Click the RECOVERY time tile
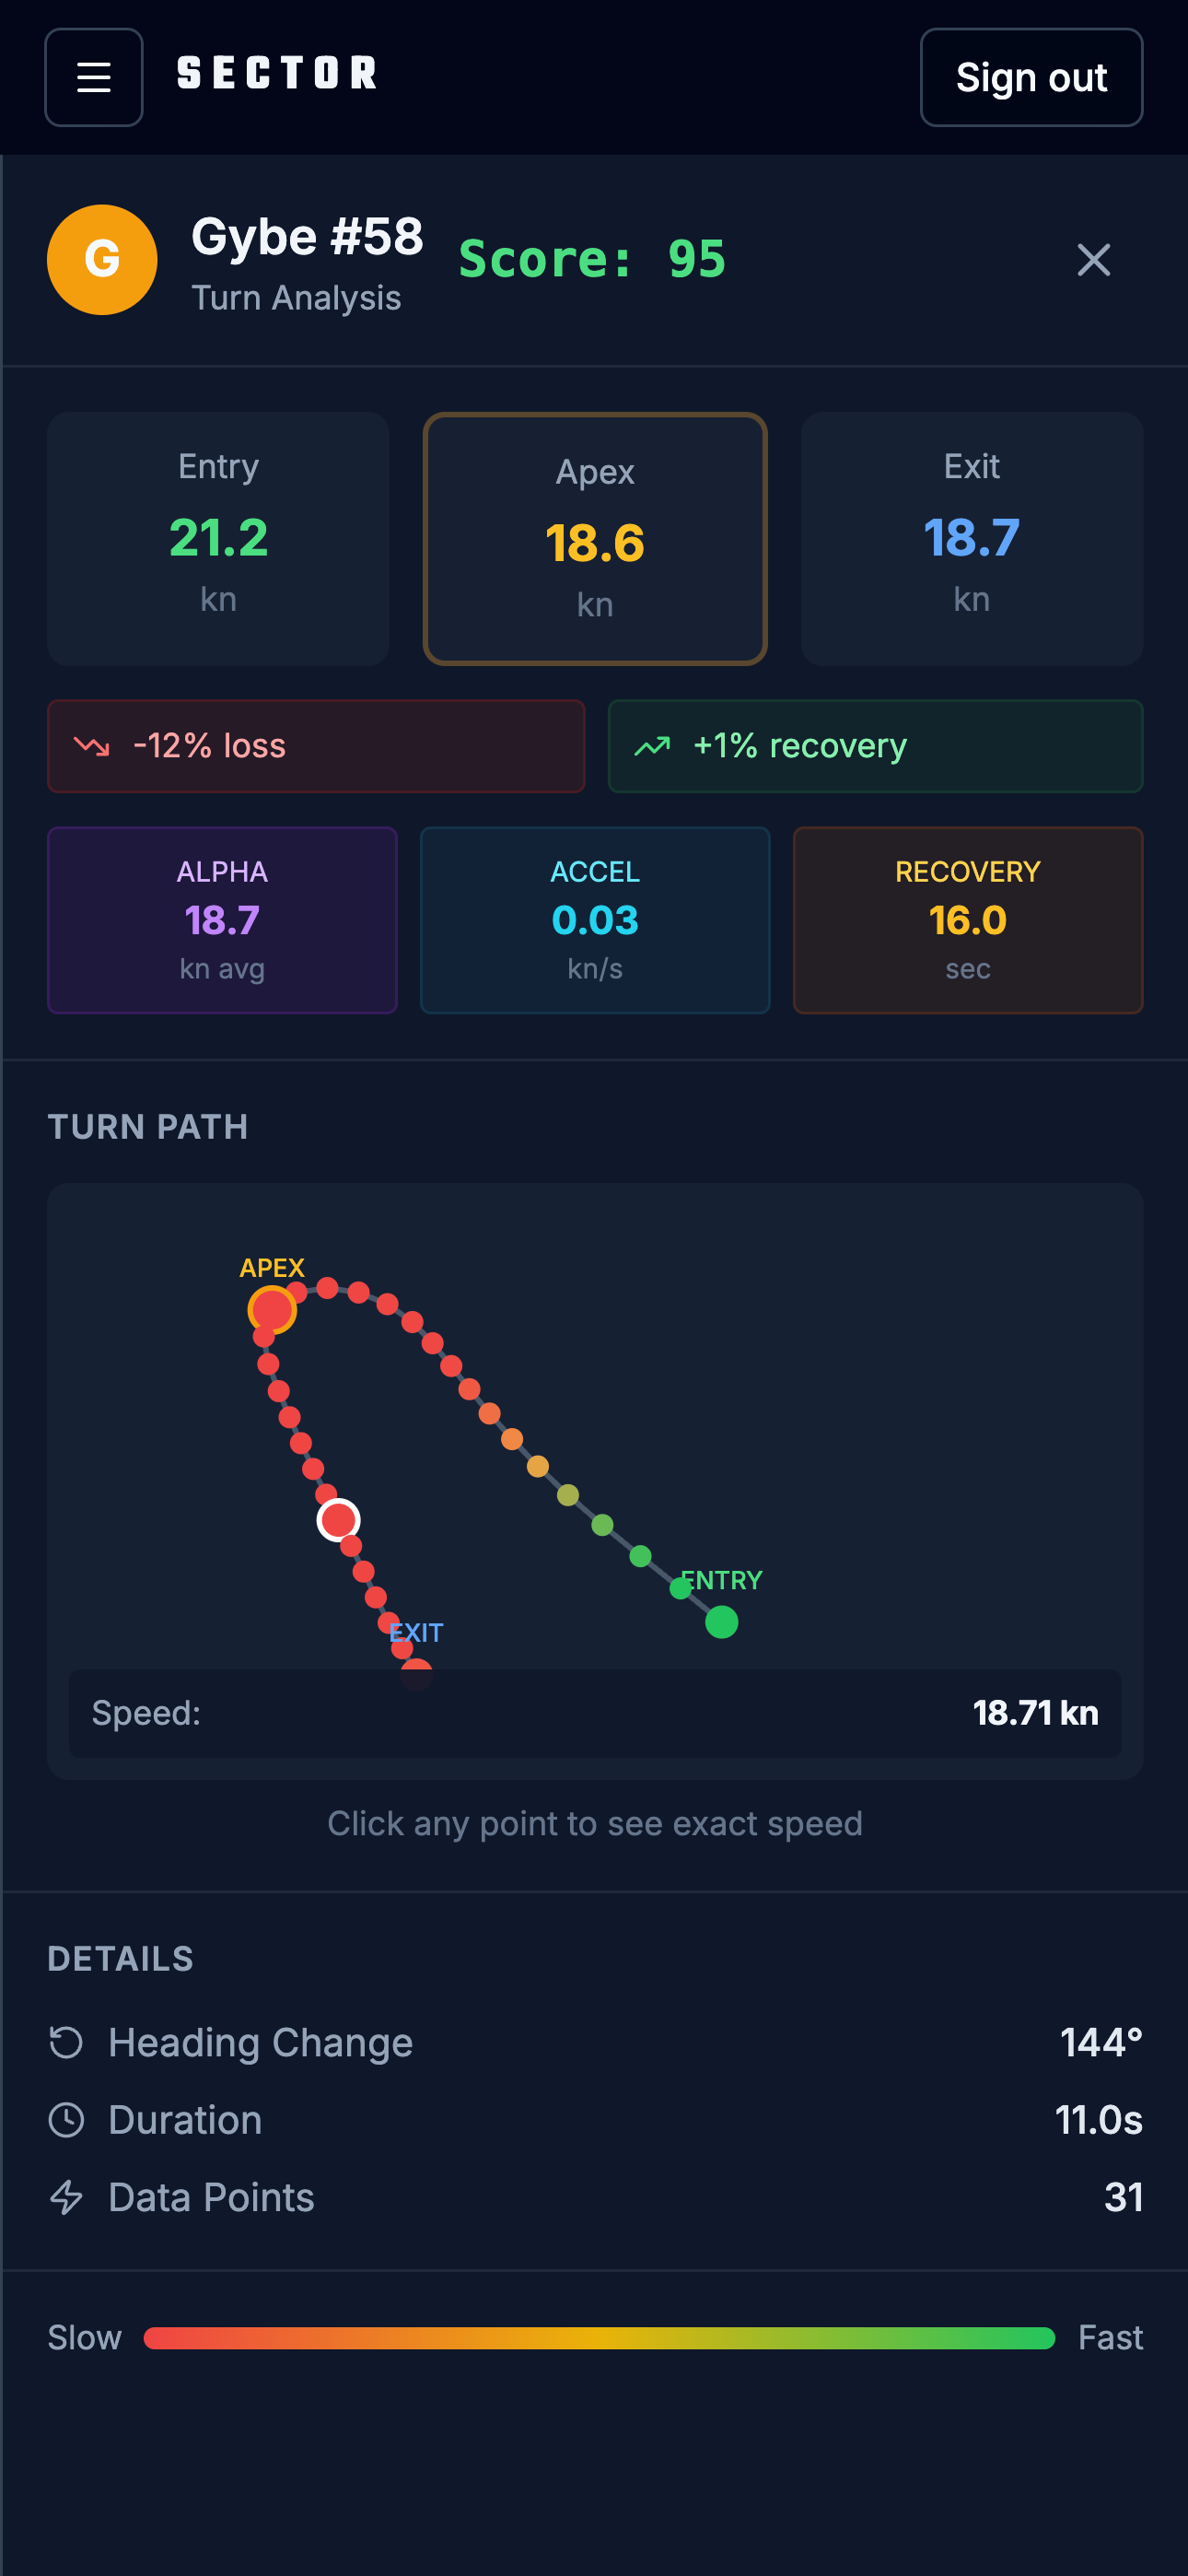The image size is (1188, 2576). coord(967,919)
